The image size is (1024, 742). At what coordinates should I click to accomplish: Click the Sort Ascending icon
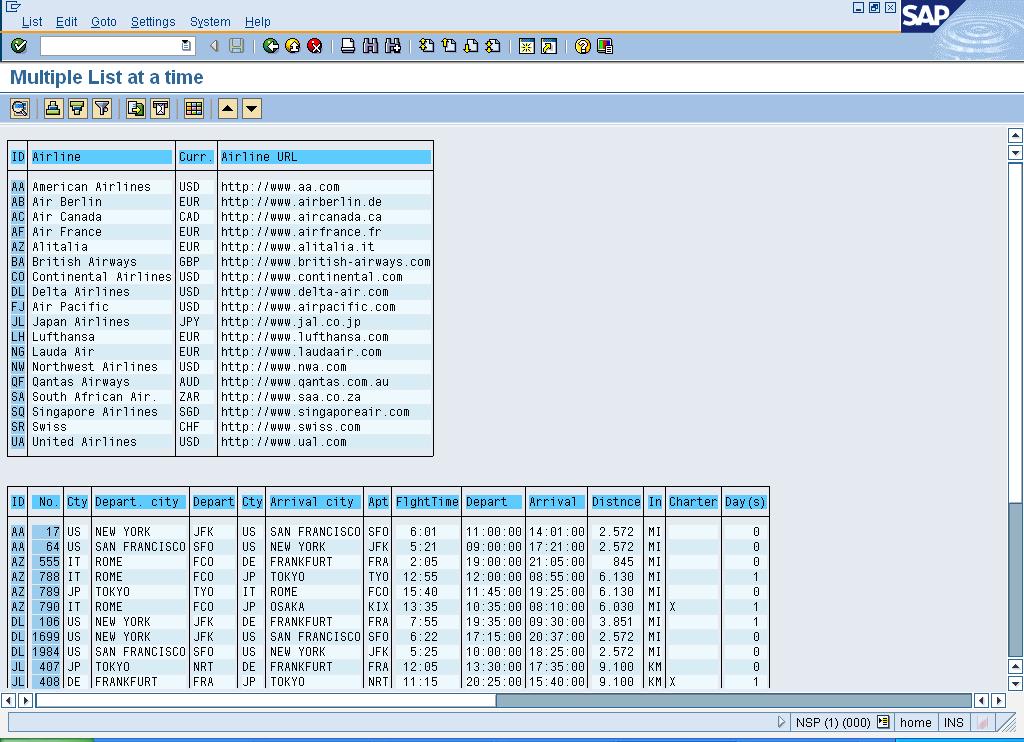click(x=53, y=108)
